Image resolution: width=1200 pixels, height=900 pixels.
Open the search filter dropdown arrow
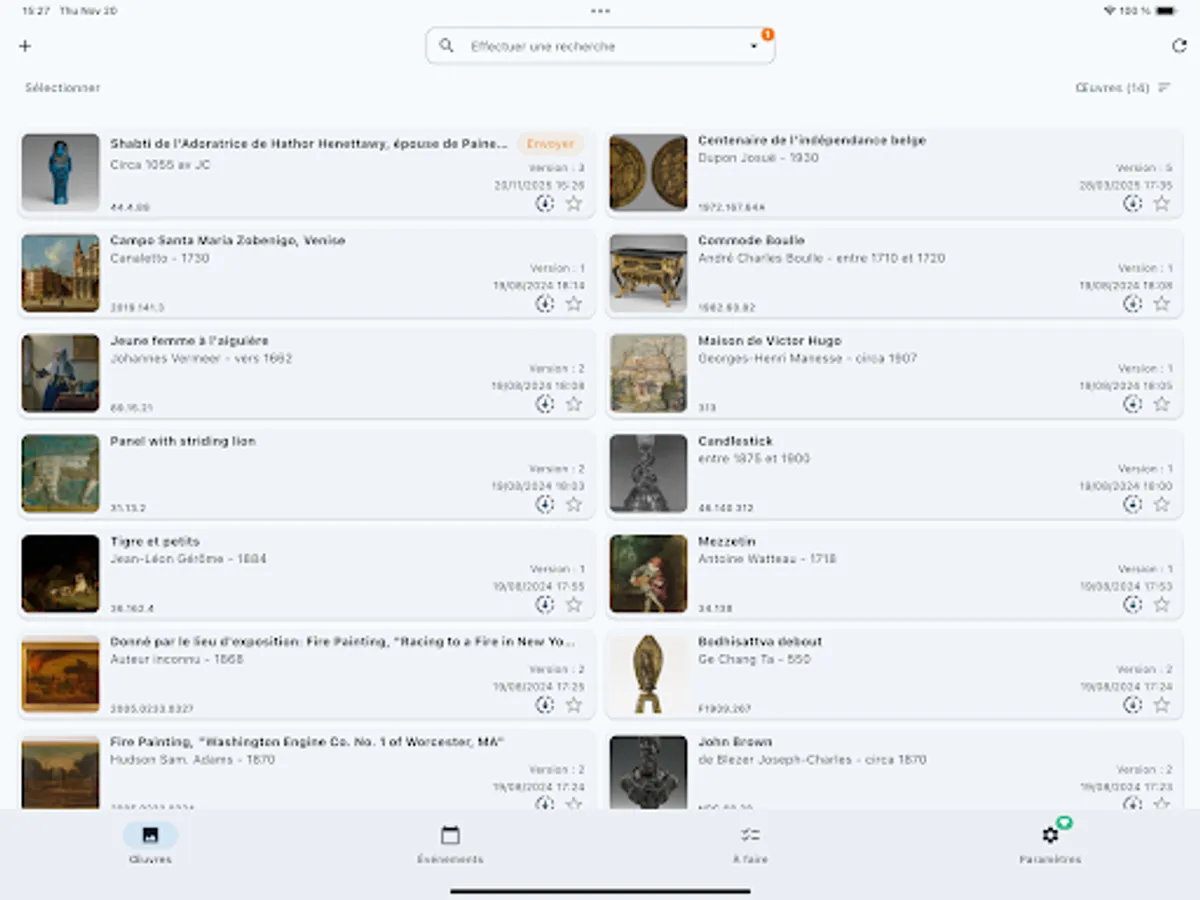pyautogui.click(x=754, y=46)
